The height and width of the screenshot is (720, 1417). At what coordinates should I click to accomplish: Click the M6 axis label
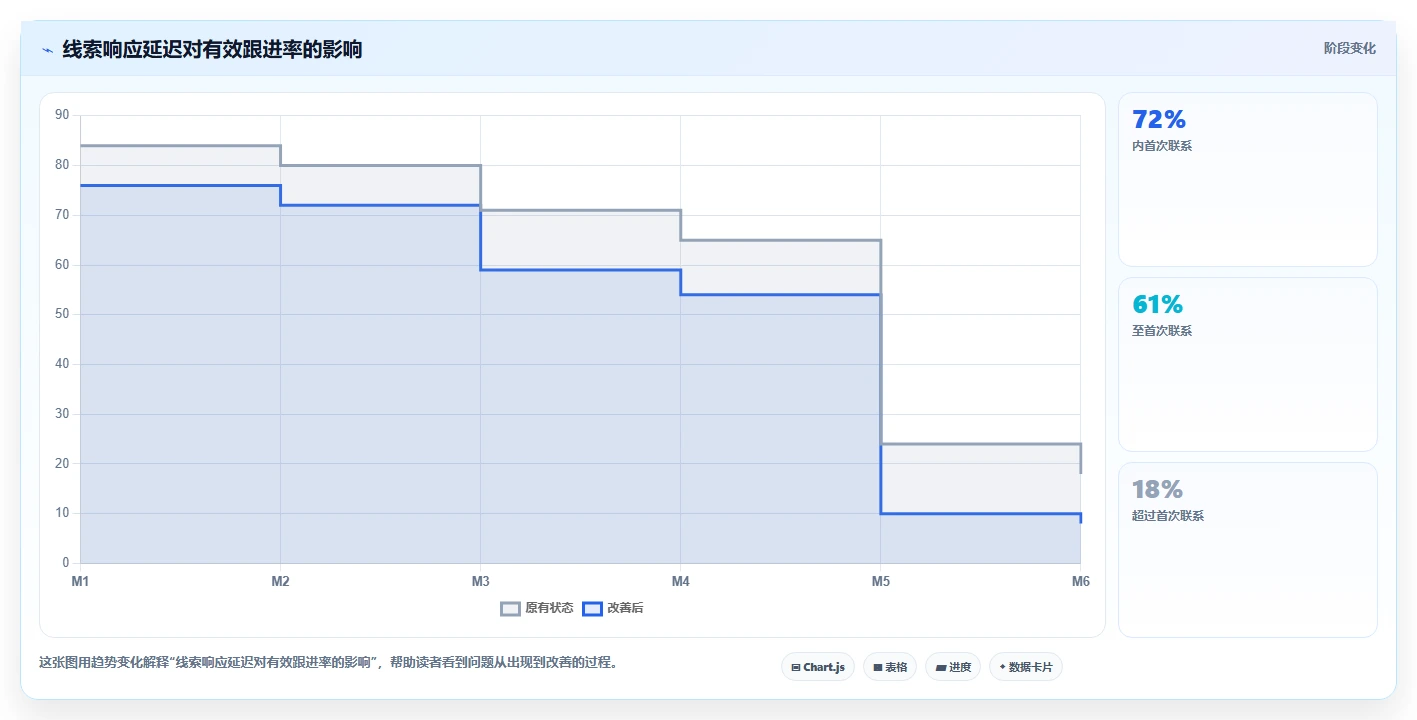pos(1080,581)
